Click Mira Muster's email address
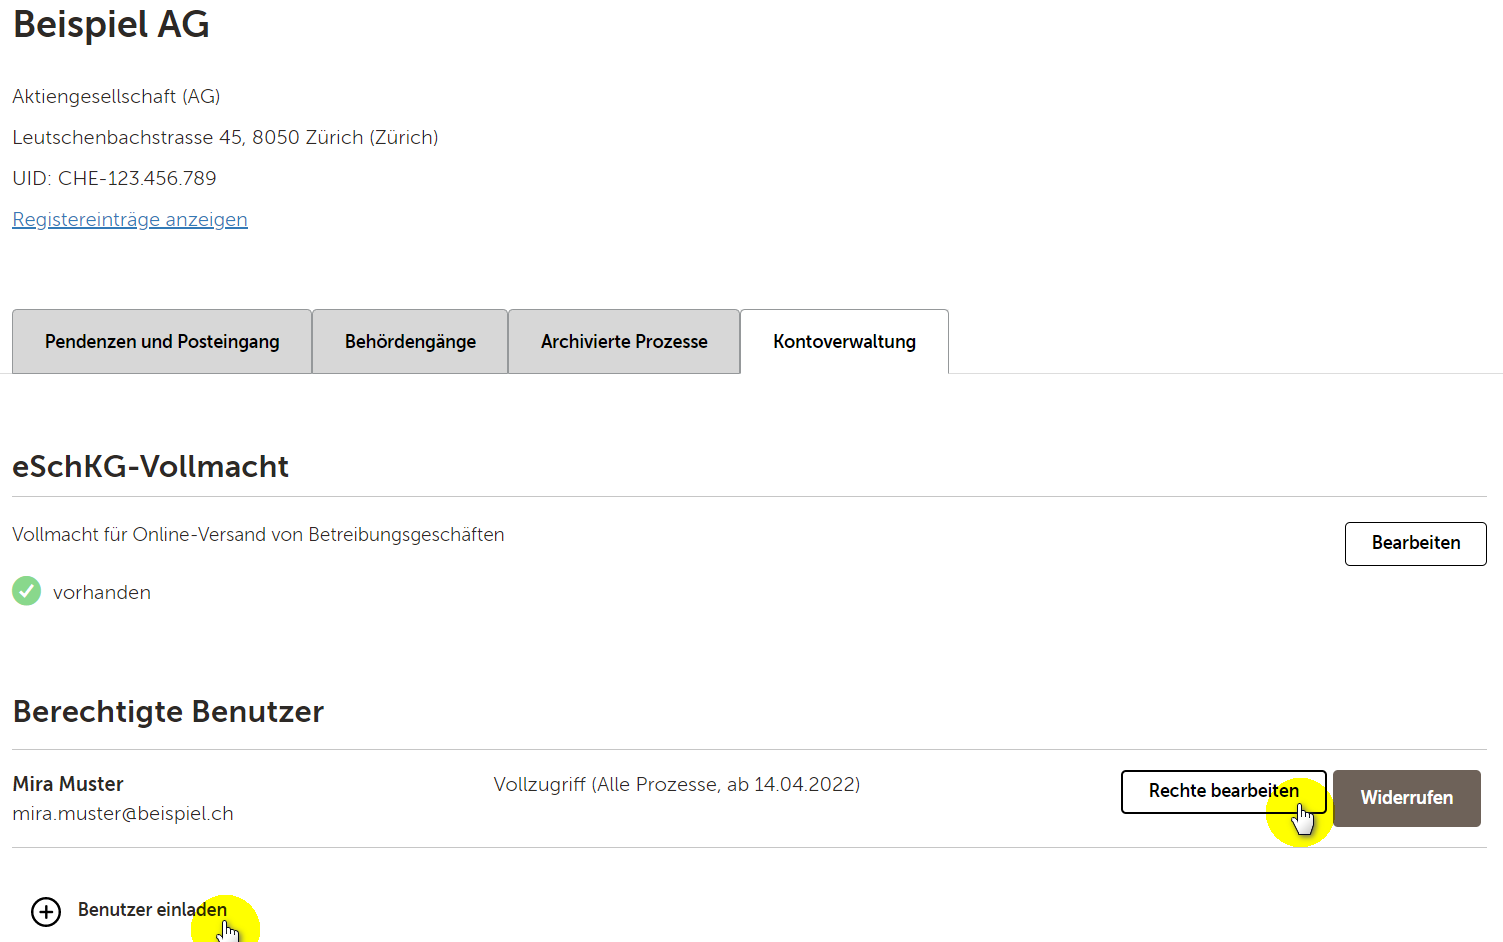Screen dimensions: 1503x942 [x=122, y=813]
